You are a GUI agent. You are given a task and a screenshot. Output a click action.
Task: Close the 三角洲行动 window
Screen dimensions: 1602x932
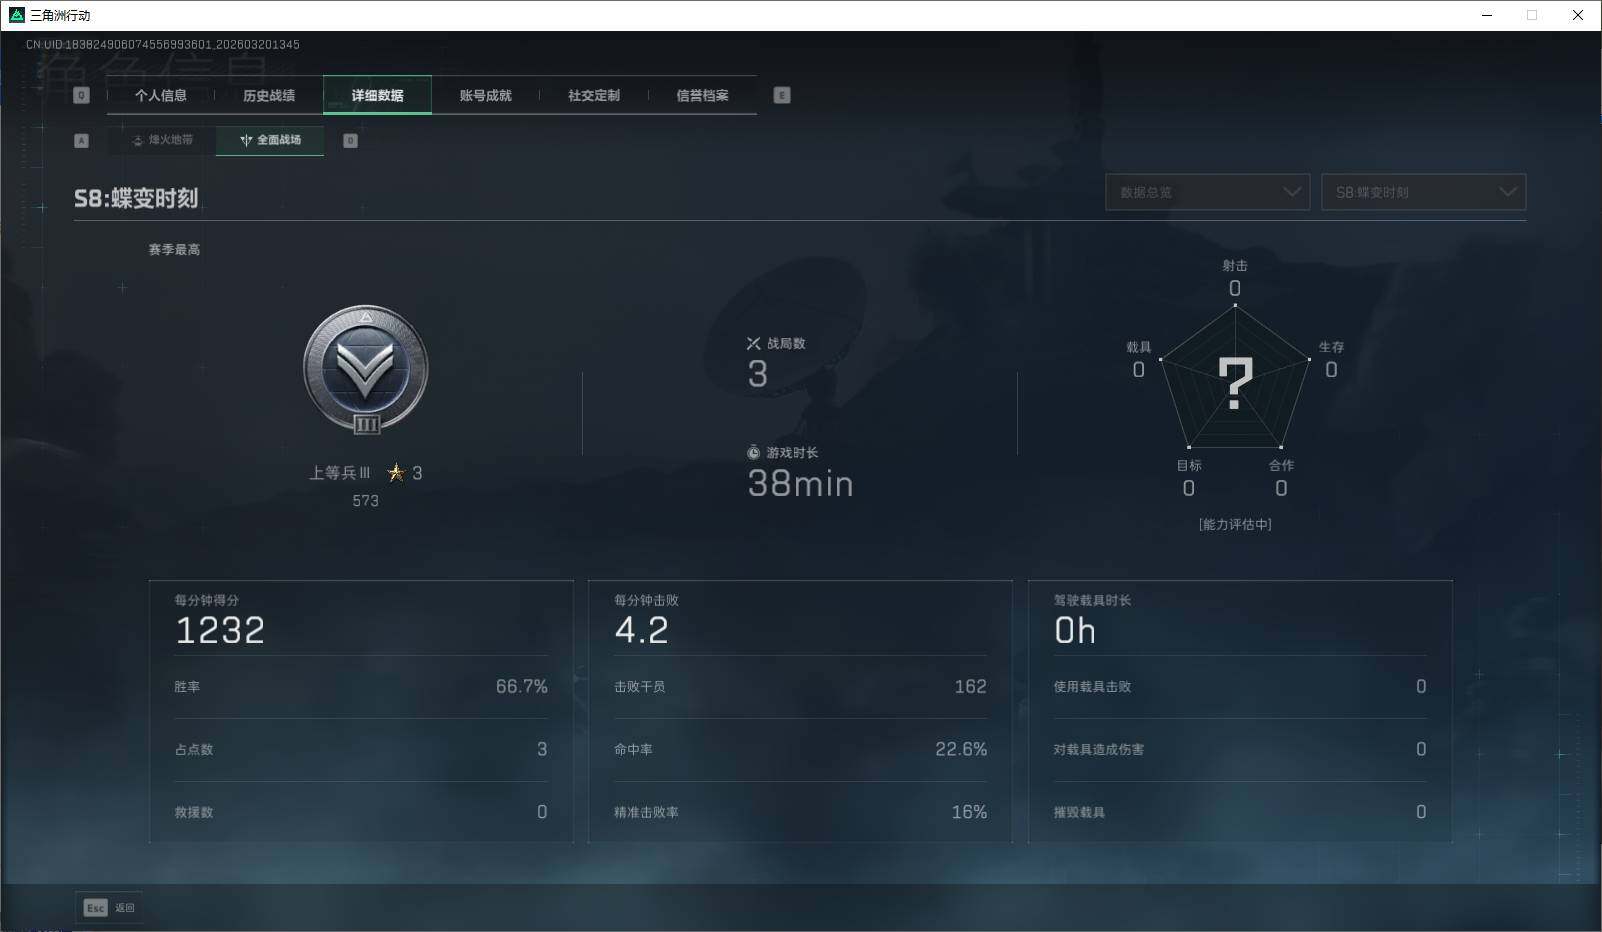point(1578,15)
